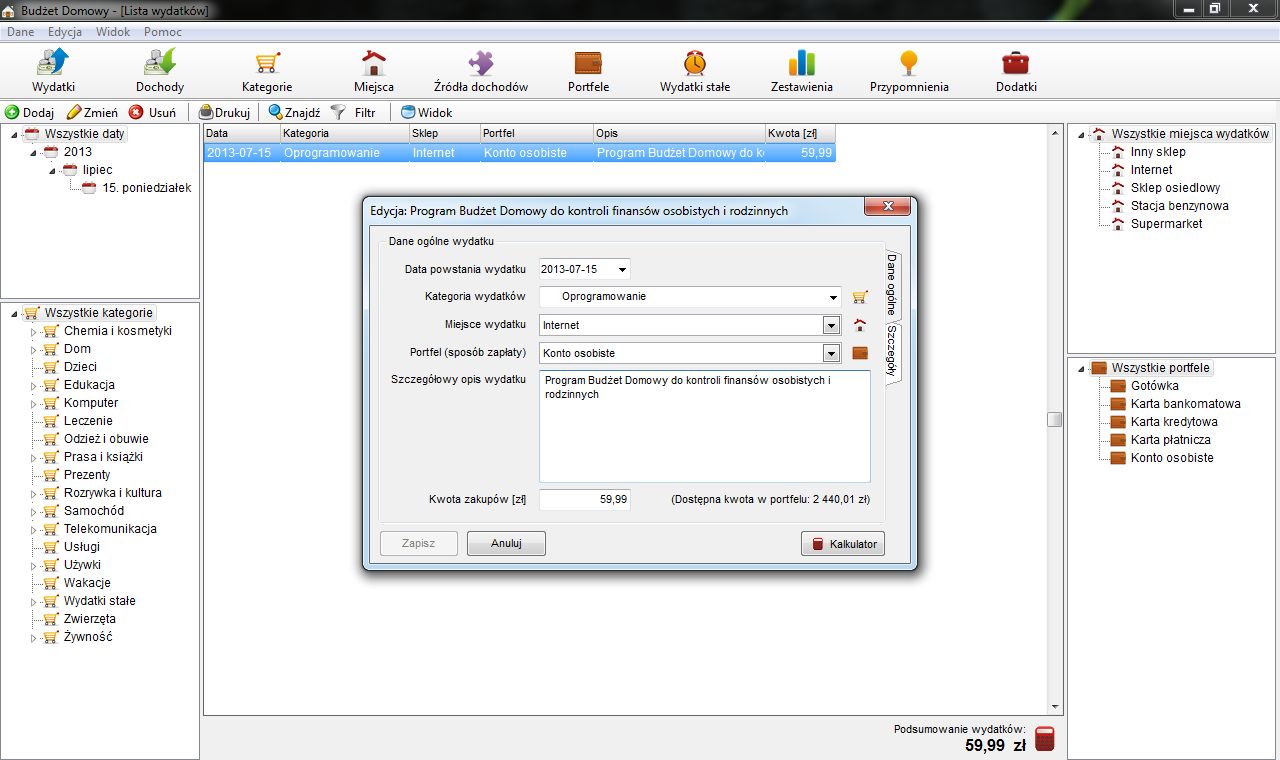Open the Portfel payment method dropdown
This screenshot has height=760, width=1280.
coord(830,353)
